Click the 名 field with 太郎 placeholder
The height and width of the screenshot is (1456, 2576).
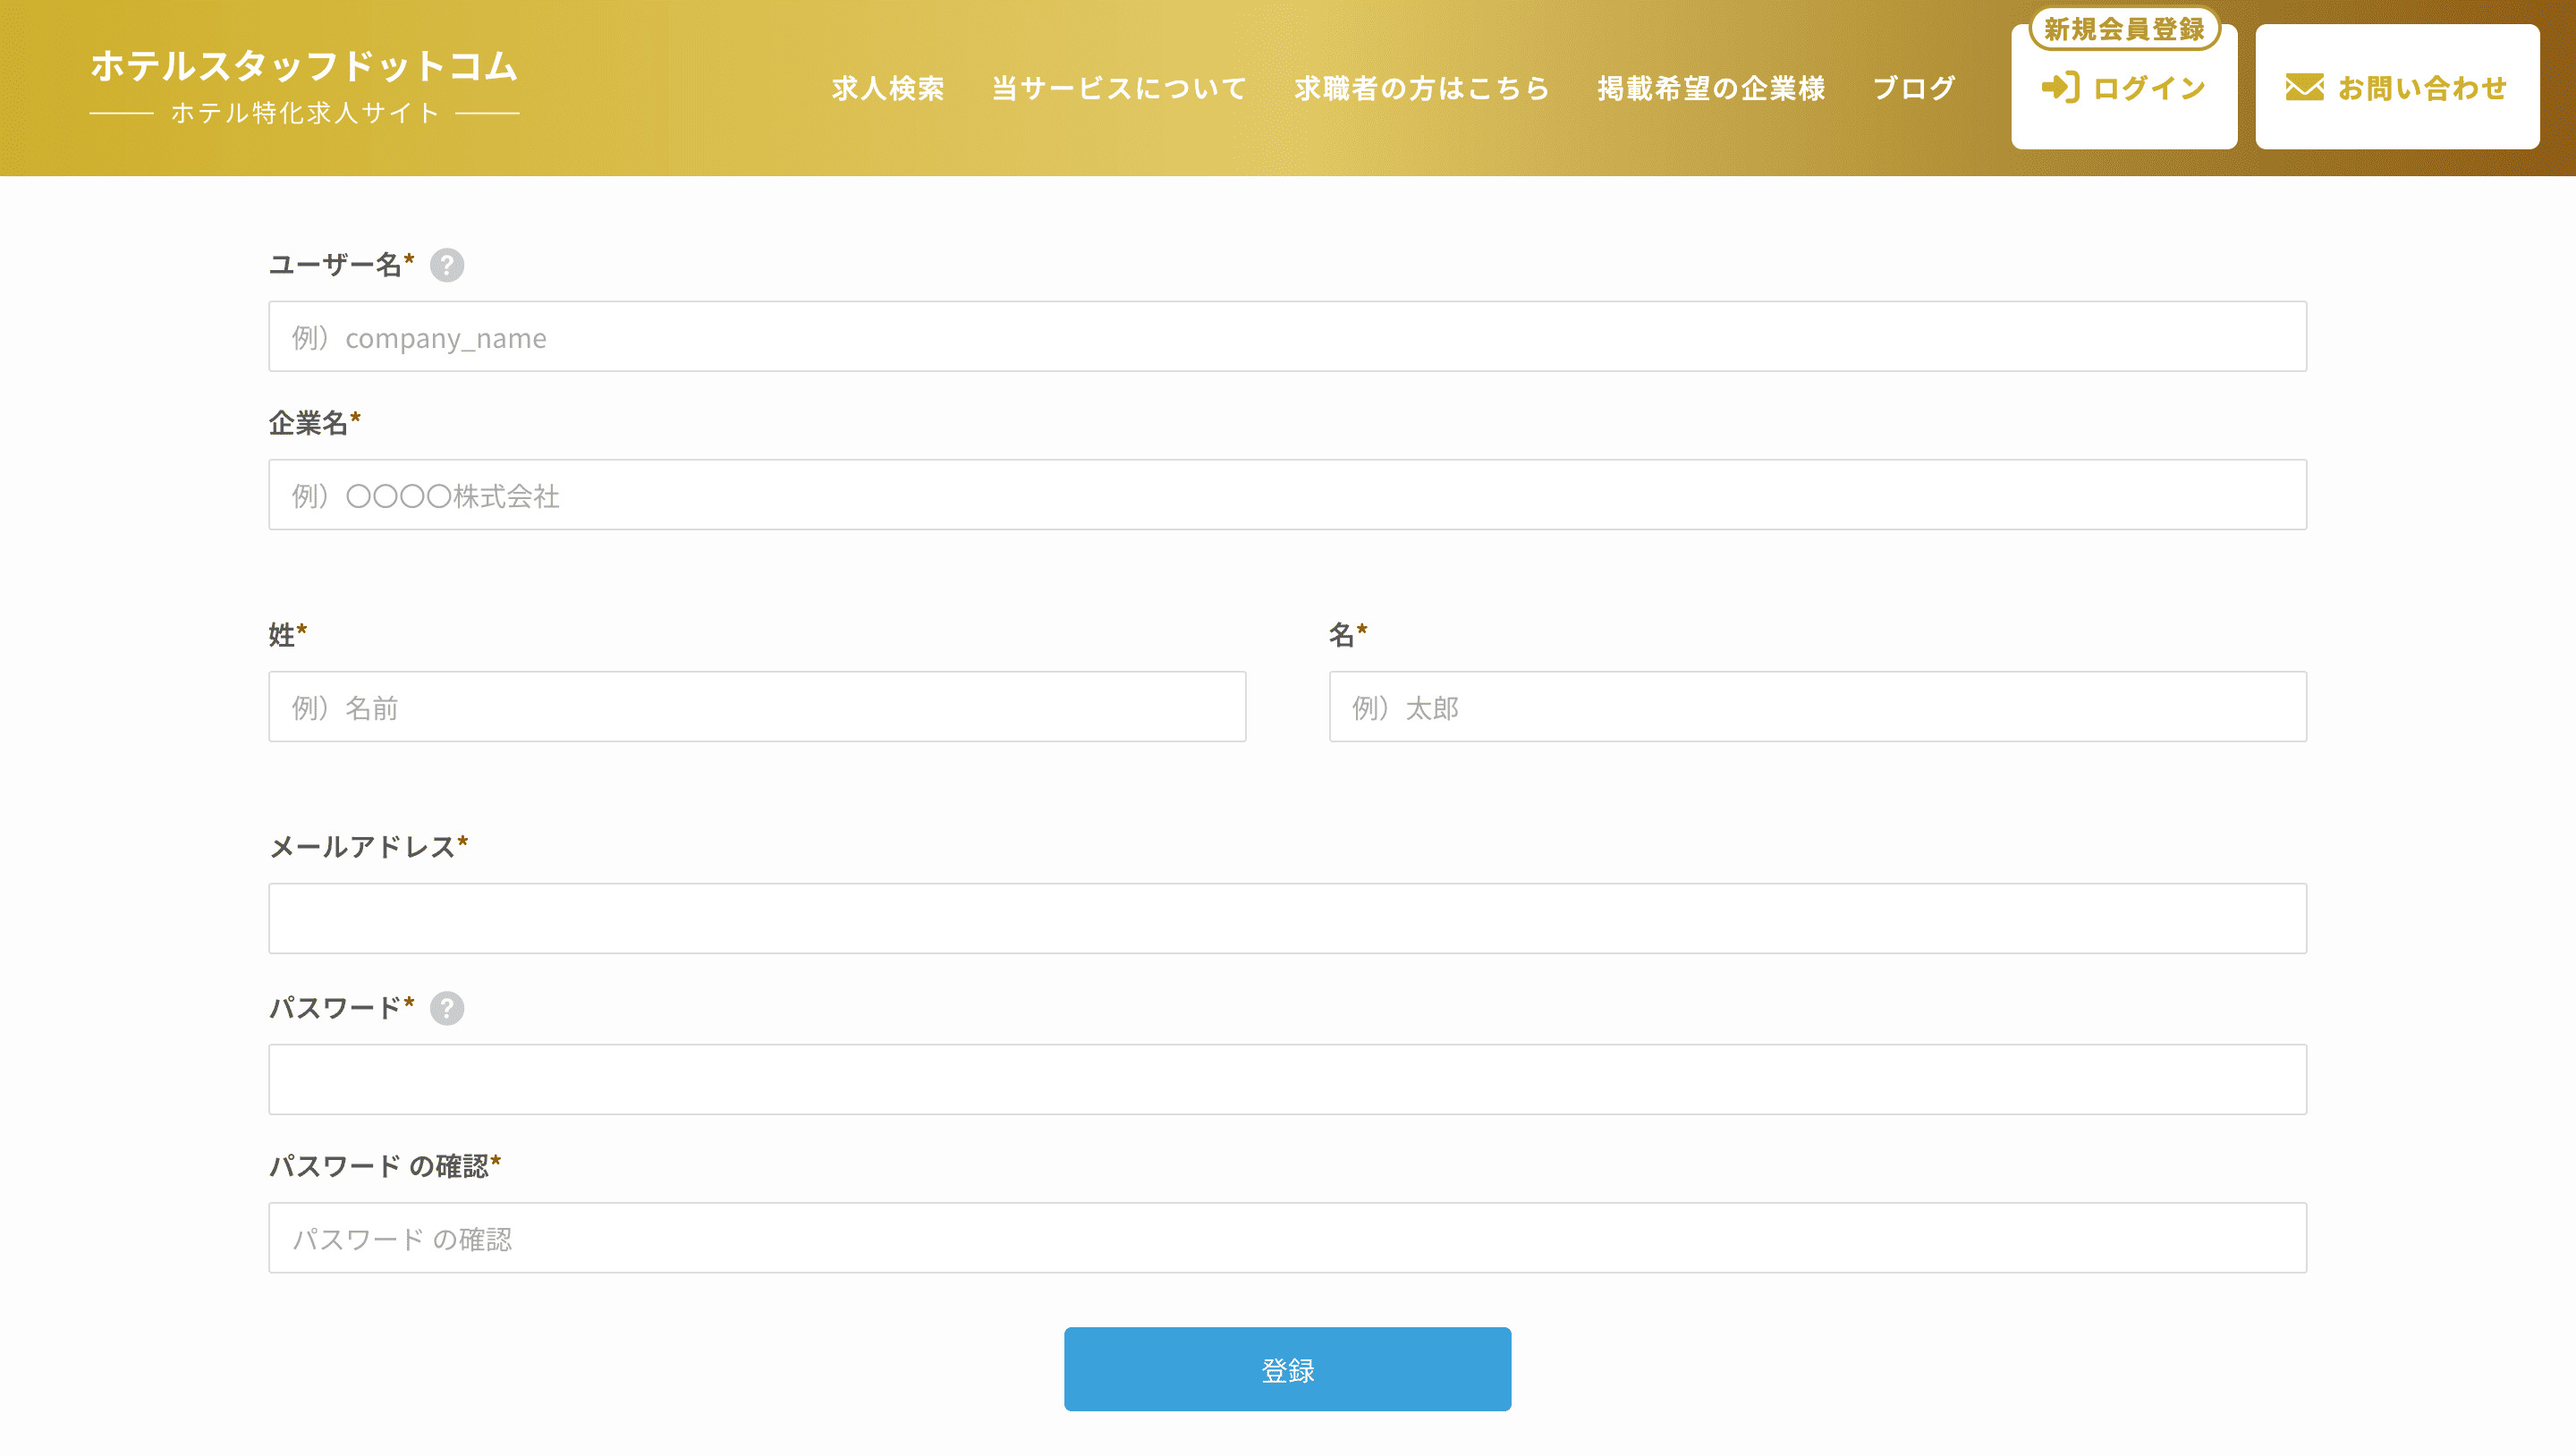click(x=1817, y=707)
